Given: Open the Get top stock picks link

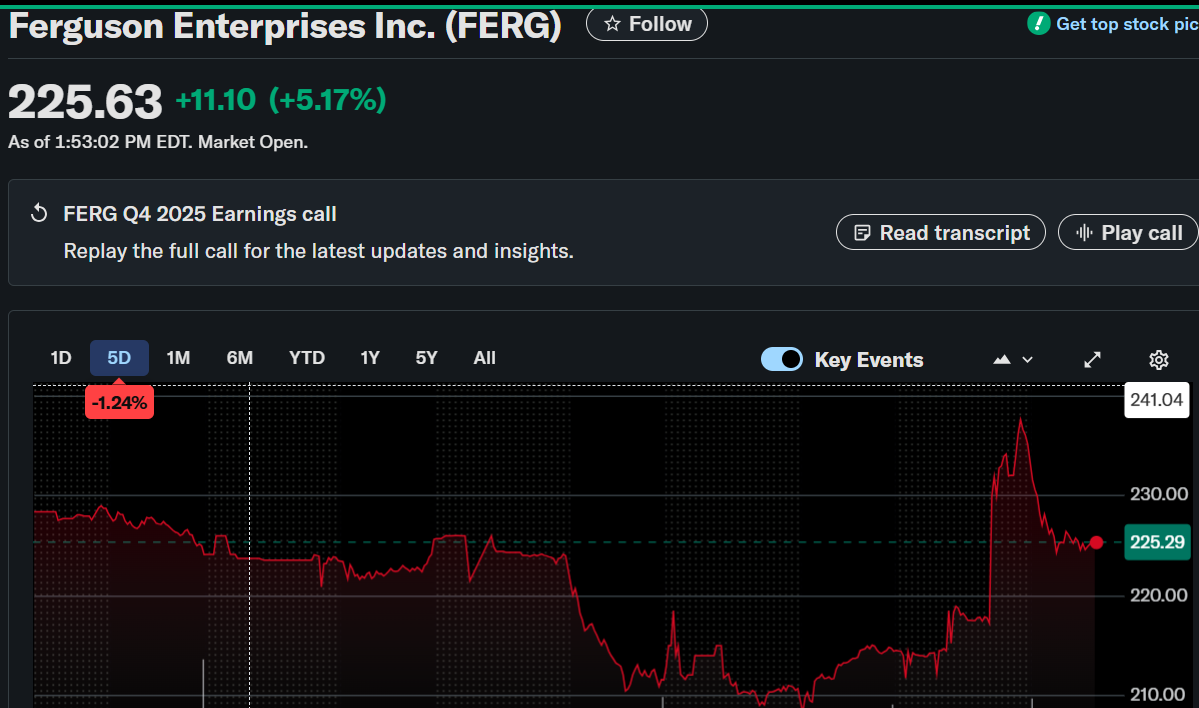Looking at the screenshot, I should 1127,24.
